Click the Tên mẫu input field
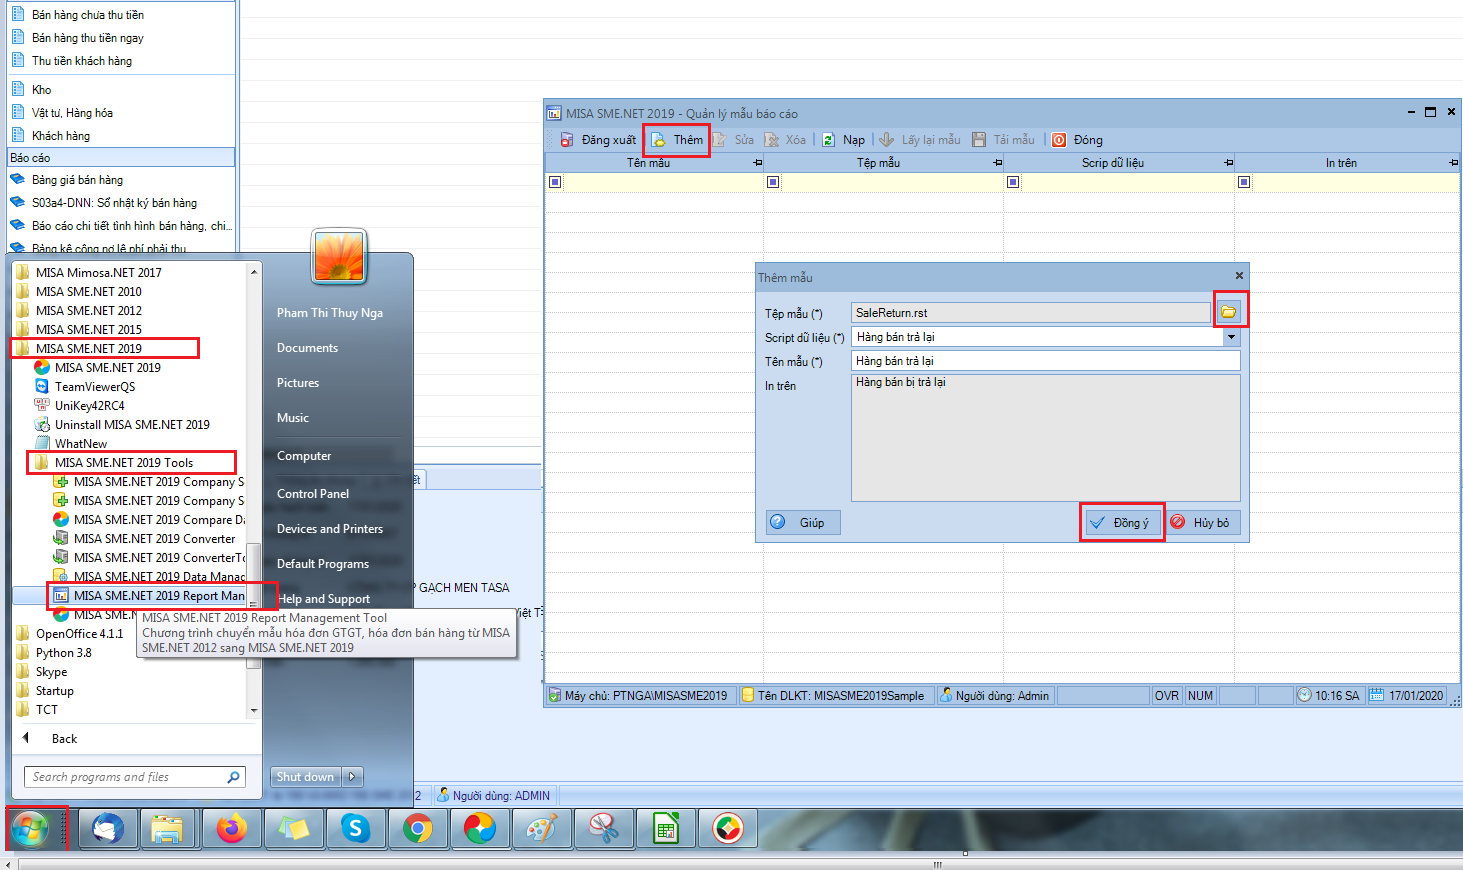Screen dimensions: 1463x870 1045,361
